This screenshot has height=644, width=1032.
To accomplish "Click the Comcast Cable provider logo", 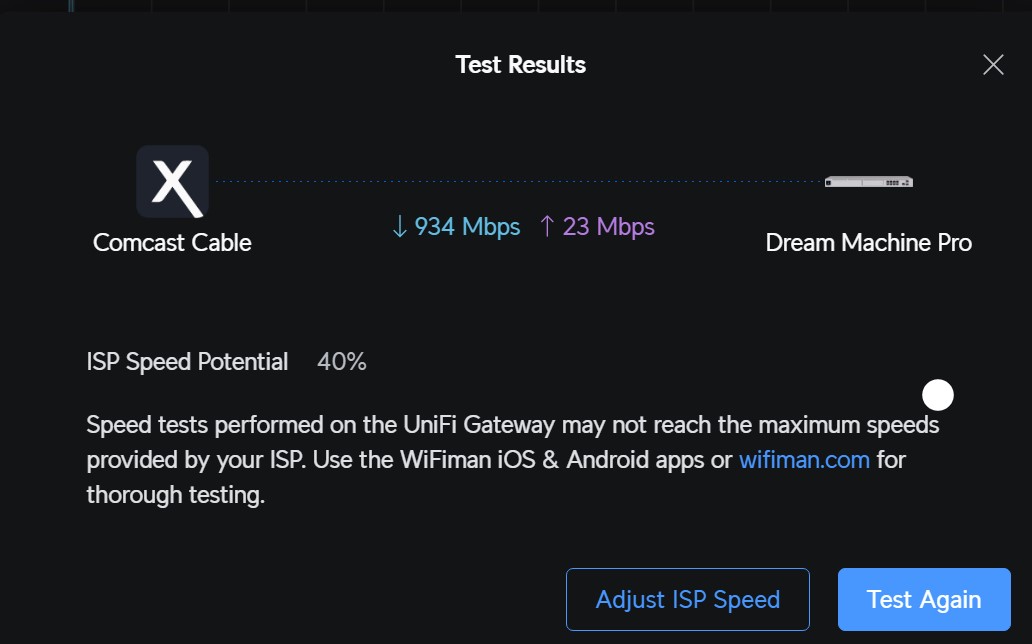I will [x=172, y=181].
